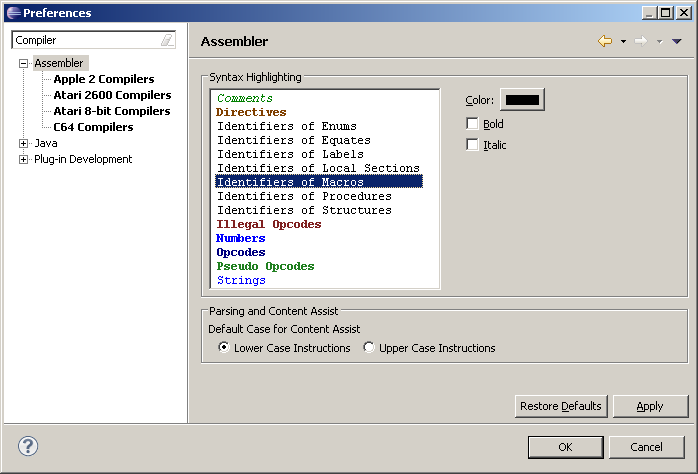Viewport: 698px width, 474px height.
Task: Open the Back history dropdown arrow
Action: 623,42
